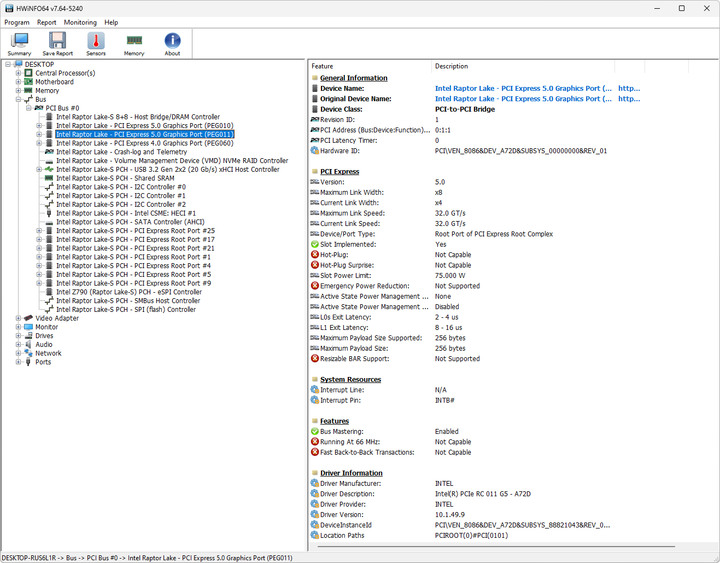The image size is (720, 563).
Task: Click the Bus Mastering green check icon
Action: [x=315, y=431]
